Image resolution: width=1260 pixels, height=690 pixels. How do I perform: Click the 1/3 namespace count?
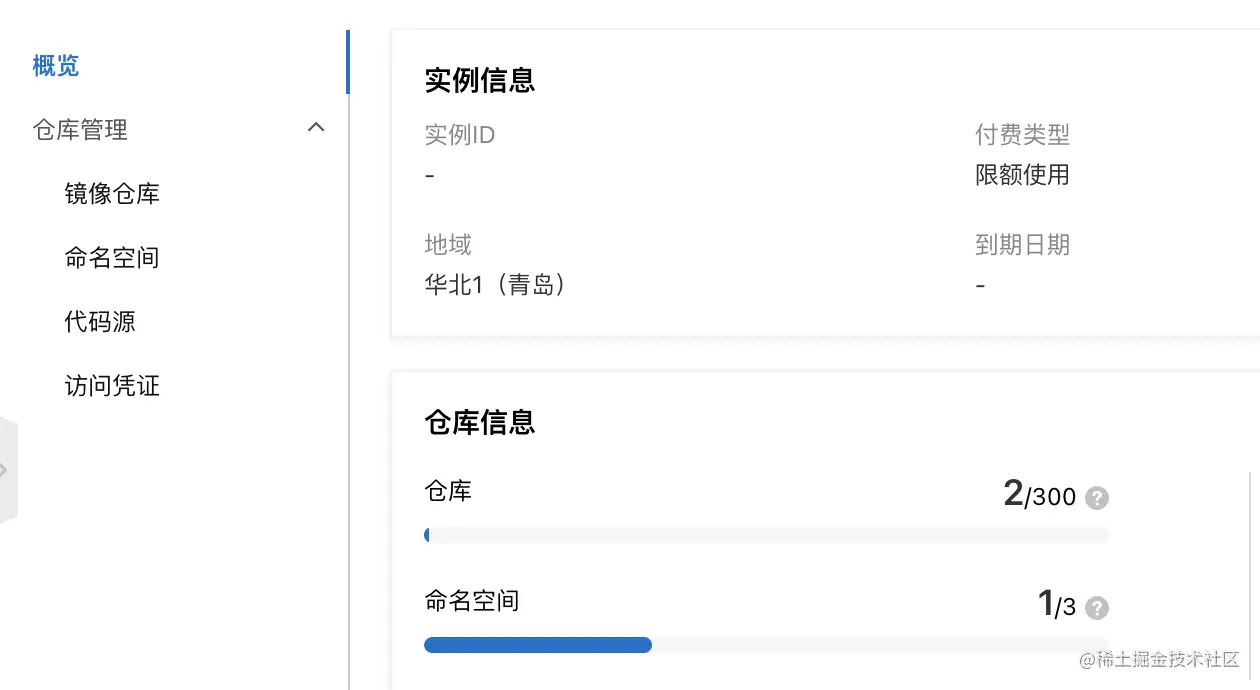(x=1057, y=605)
